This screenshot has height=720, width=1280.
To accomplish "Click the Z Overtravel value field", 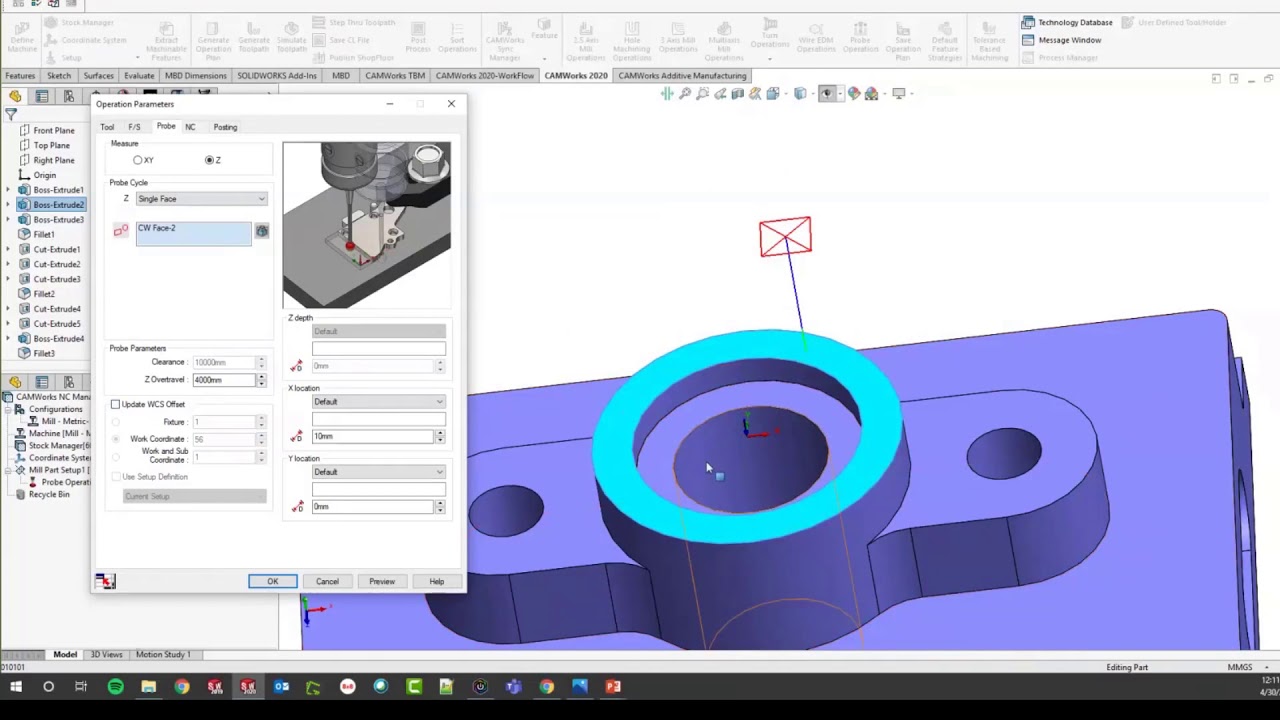I will [224, 380].
